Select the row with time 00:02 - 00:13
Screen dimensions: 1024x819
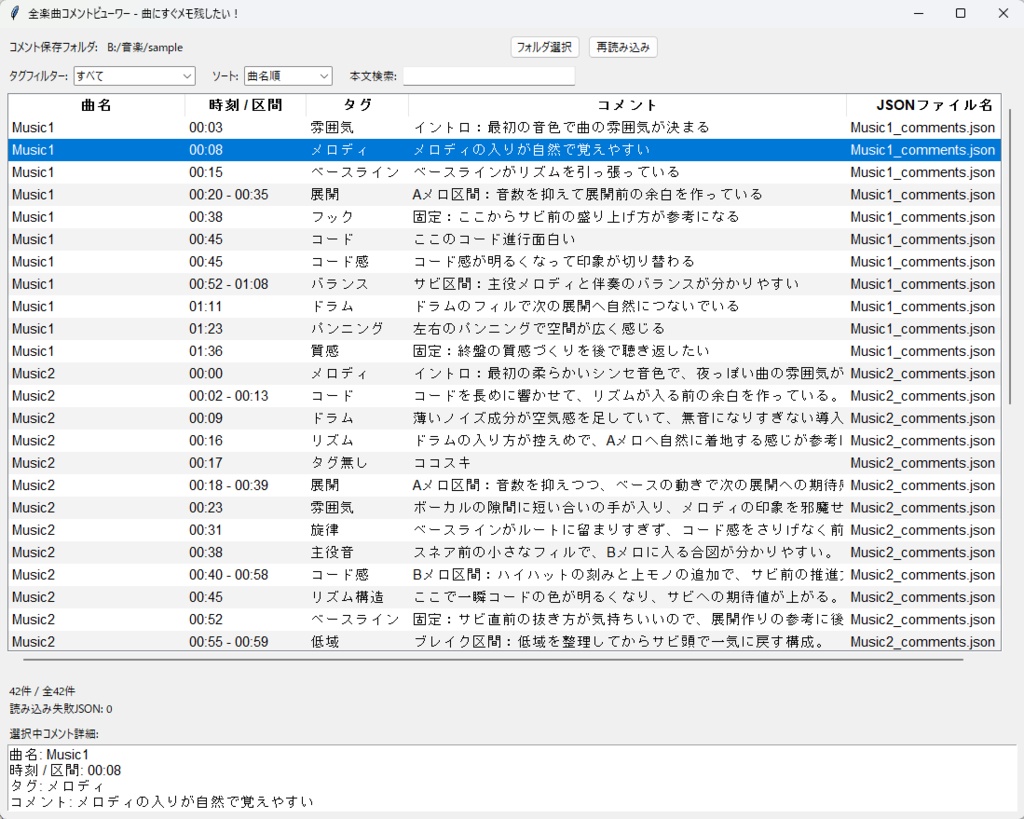coord(504,396)
